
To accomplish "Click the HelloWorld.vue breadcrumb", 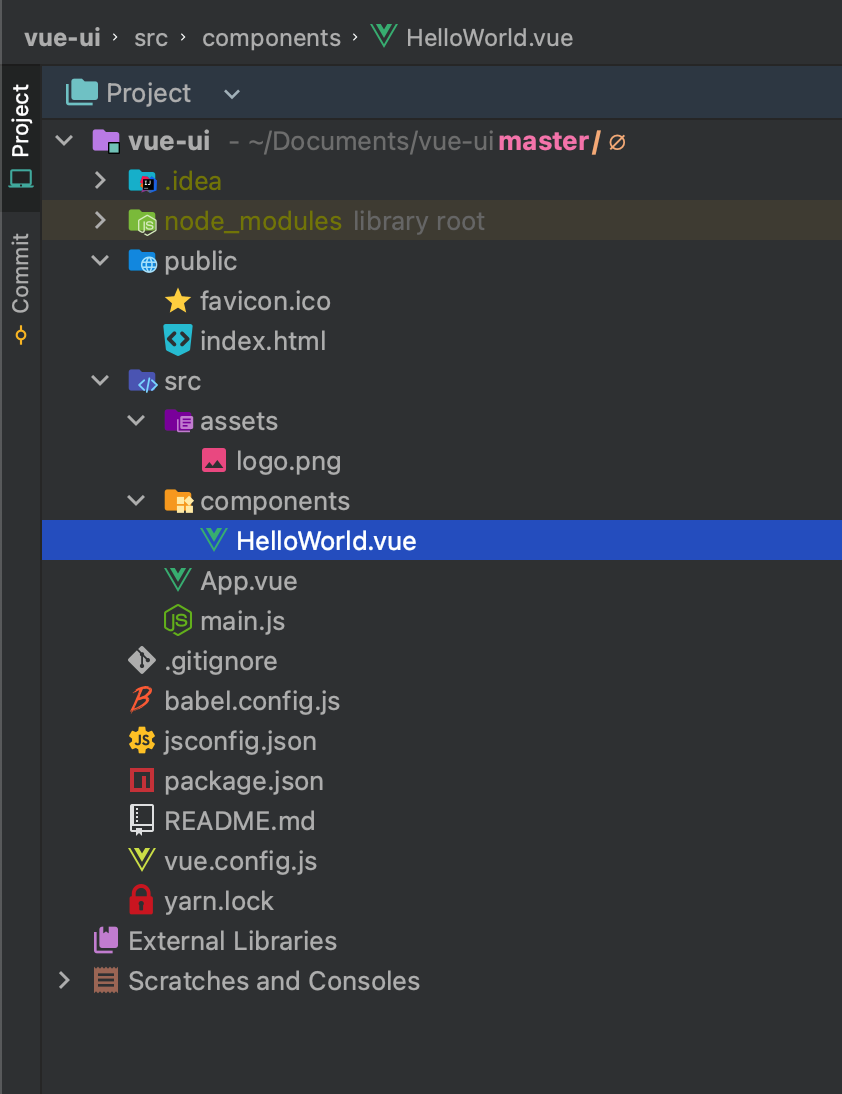I will tap(490, 38).
